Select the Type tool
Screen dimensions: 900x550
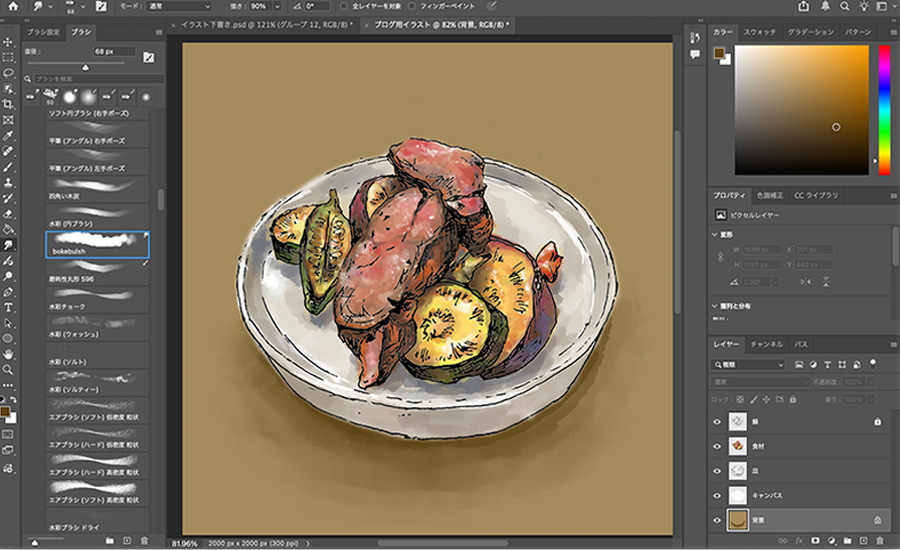8,307
